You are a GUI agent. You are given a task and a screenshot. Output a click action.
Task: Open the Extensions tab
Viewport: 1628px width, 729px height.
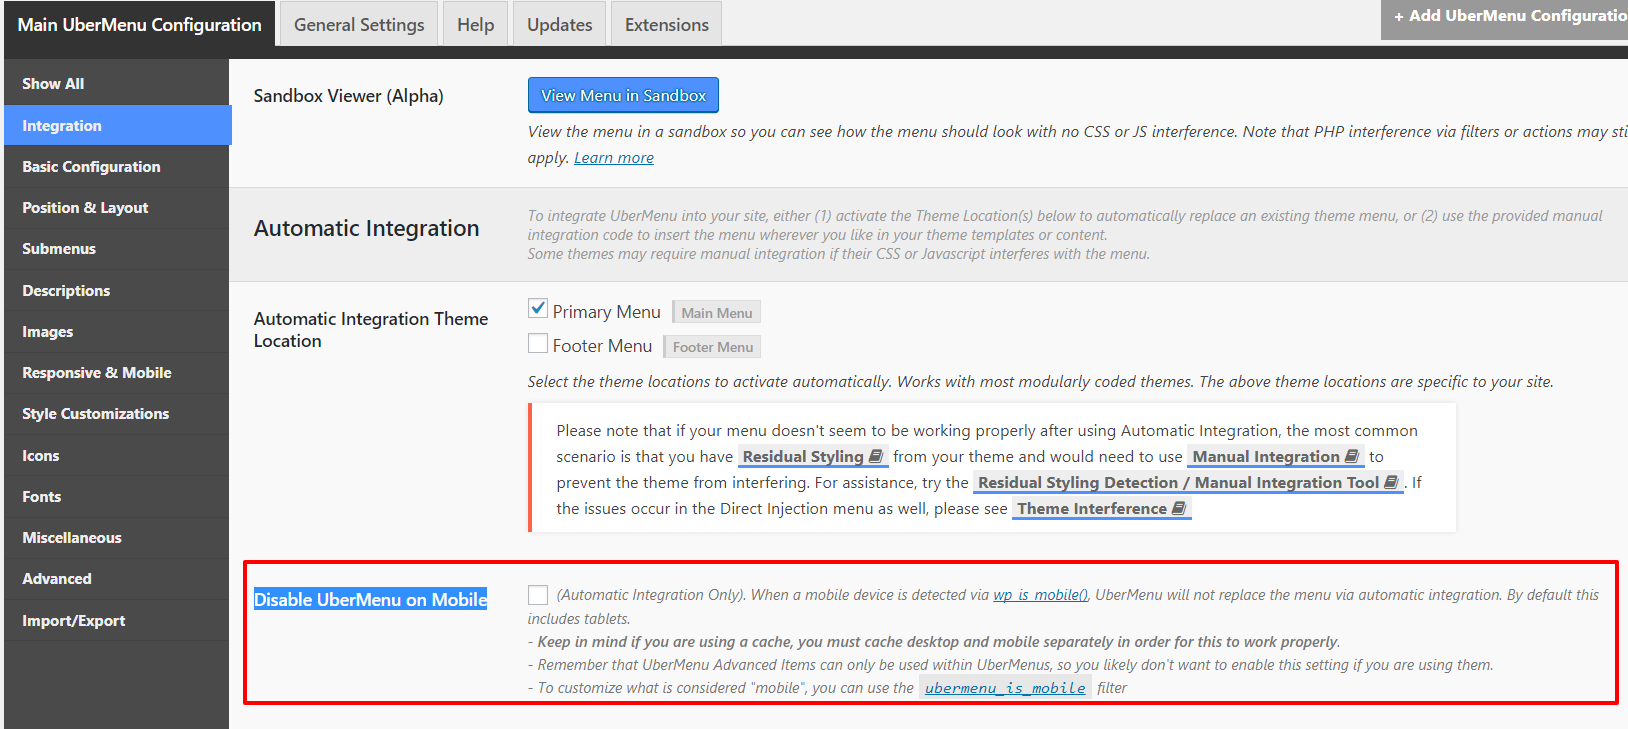(667, 24)
